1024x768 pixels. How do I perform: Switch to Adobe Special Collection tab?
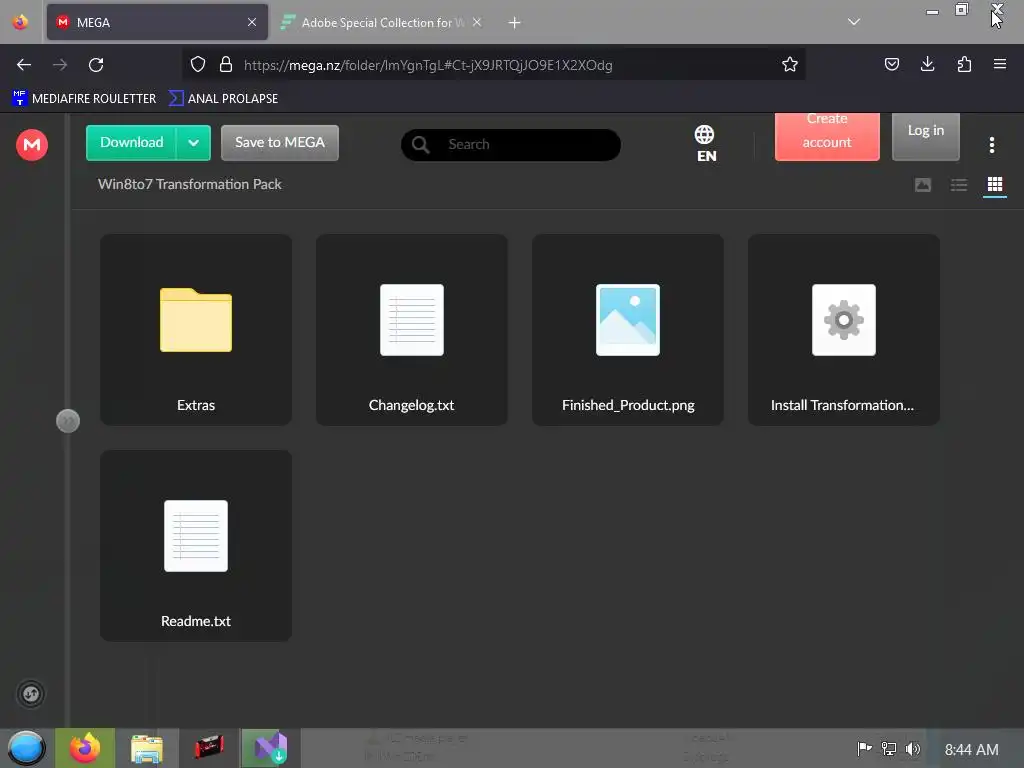(x=382, y=22)
